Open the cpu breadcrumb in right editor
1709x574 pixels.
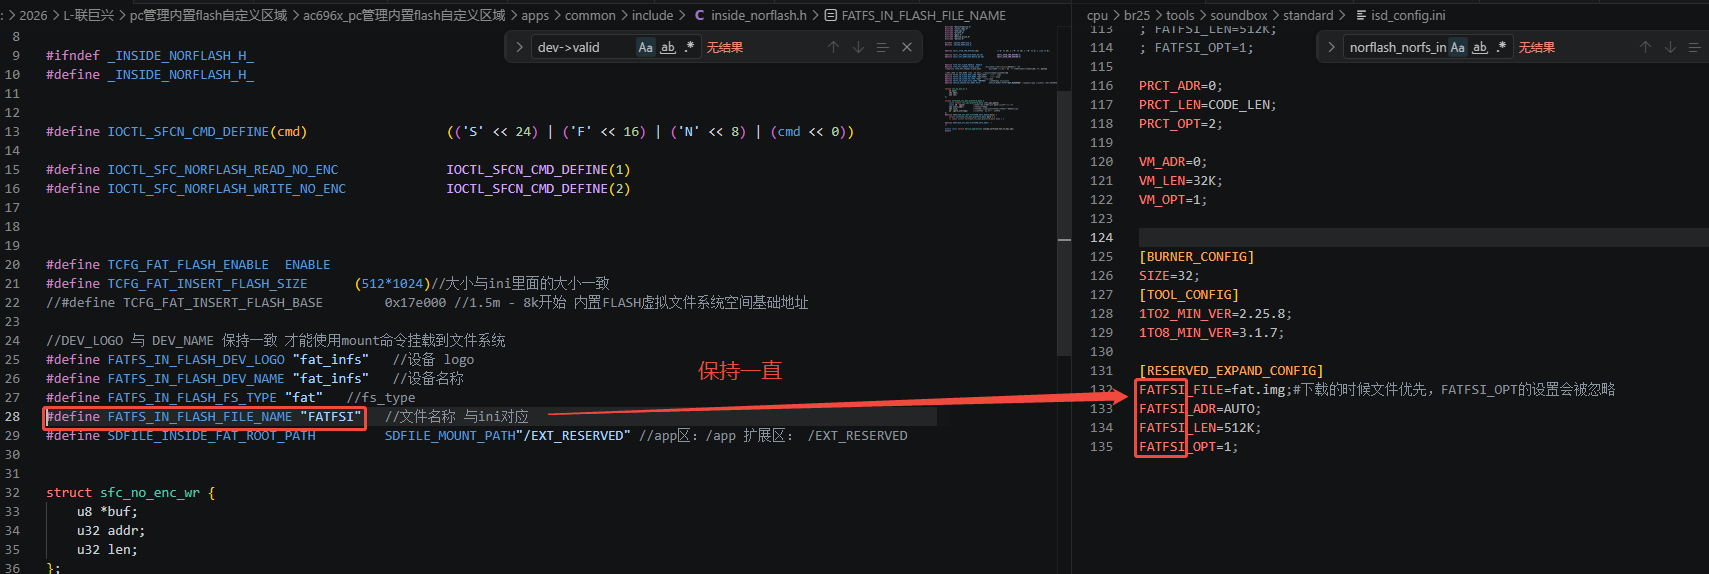click(1097, 15)
